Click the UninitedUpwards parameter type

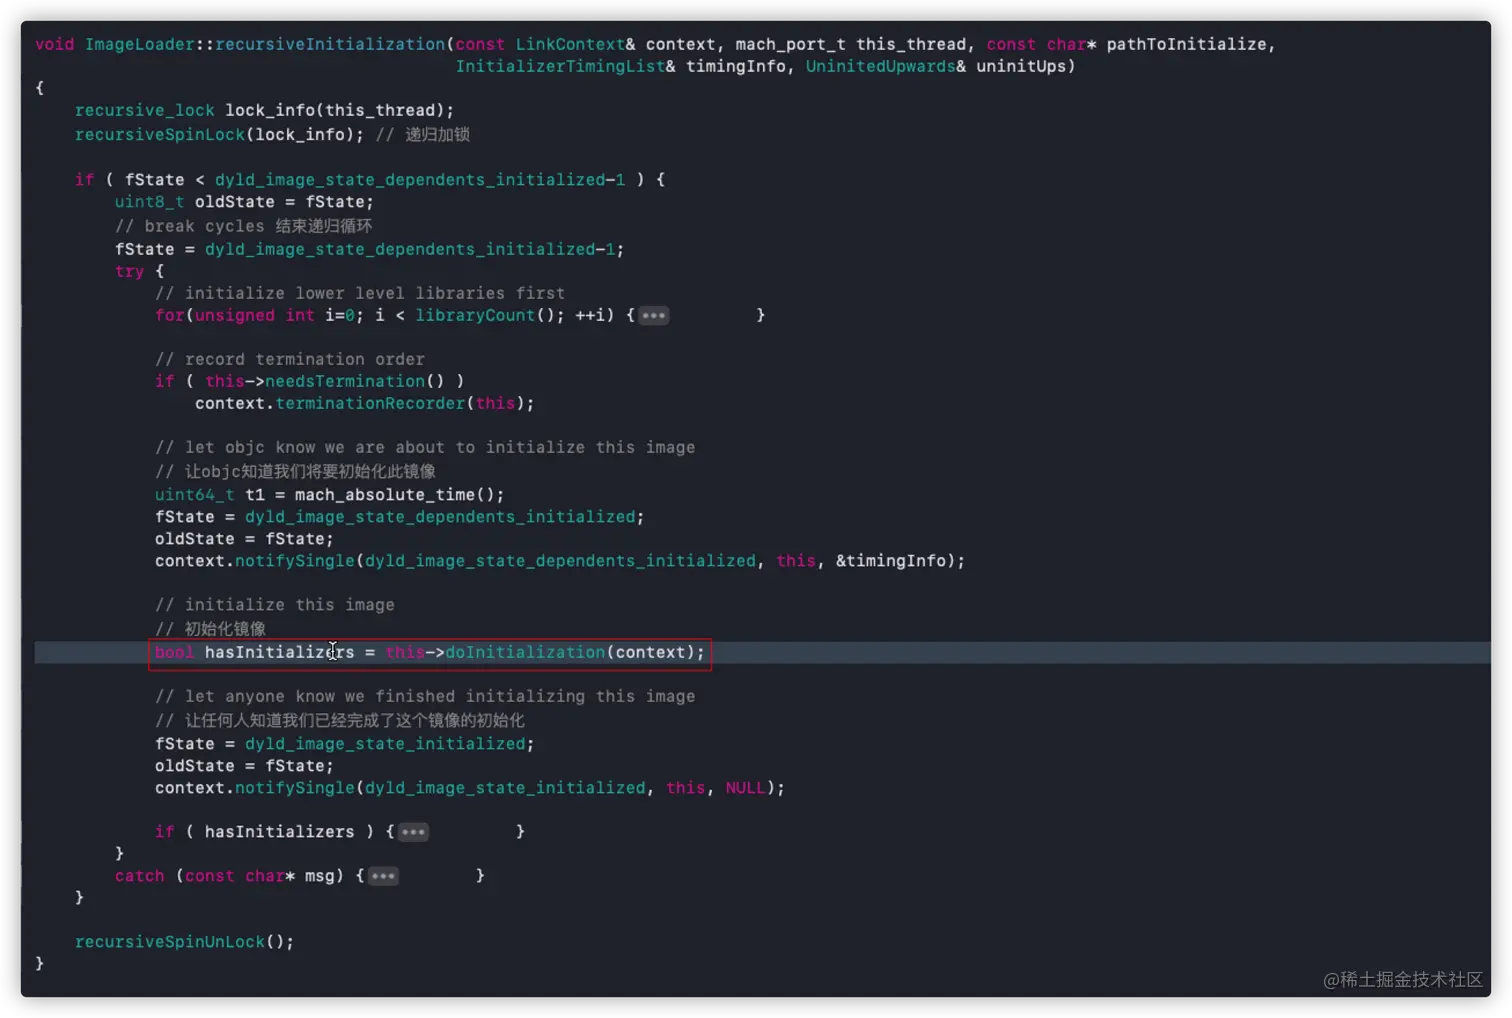coord(880,66)
